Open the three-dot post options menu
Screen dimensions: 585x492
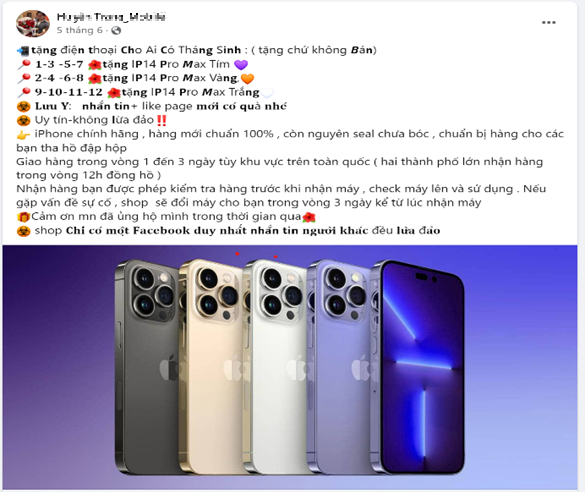[x=548, y=22]
